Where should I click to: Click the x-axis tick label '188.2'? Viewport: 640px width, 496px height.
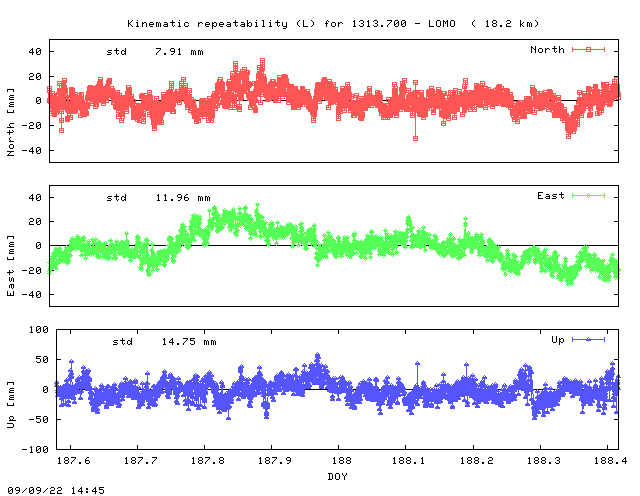click(x=476, y=461)
